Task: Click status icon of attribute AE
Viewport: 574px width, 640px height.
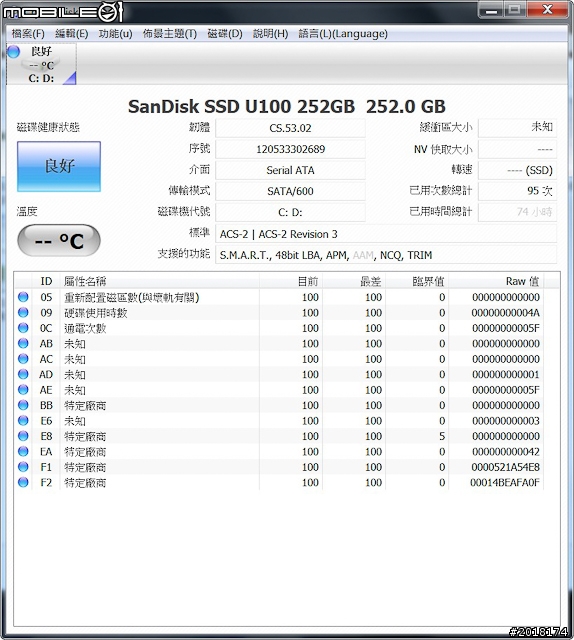Action: pos(23,390)
